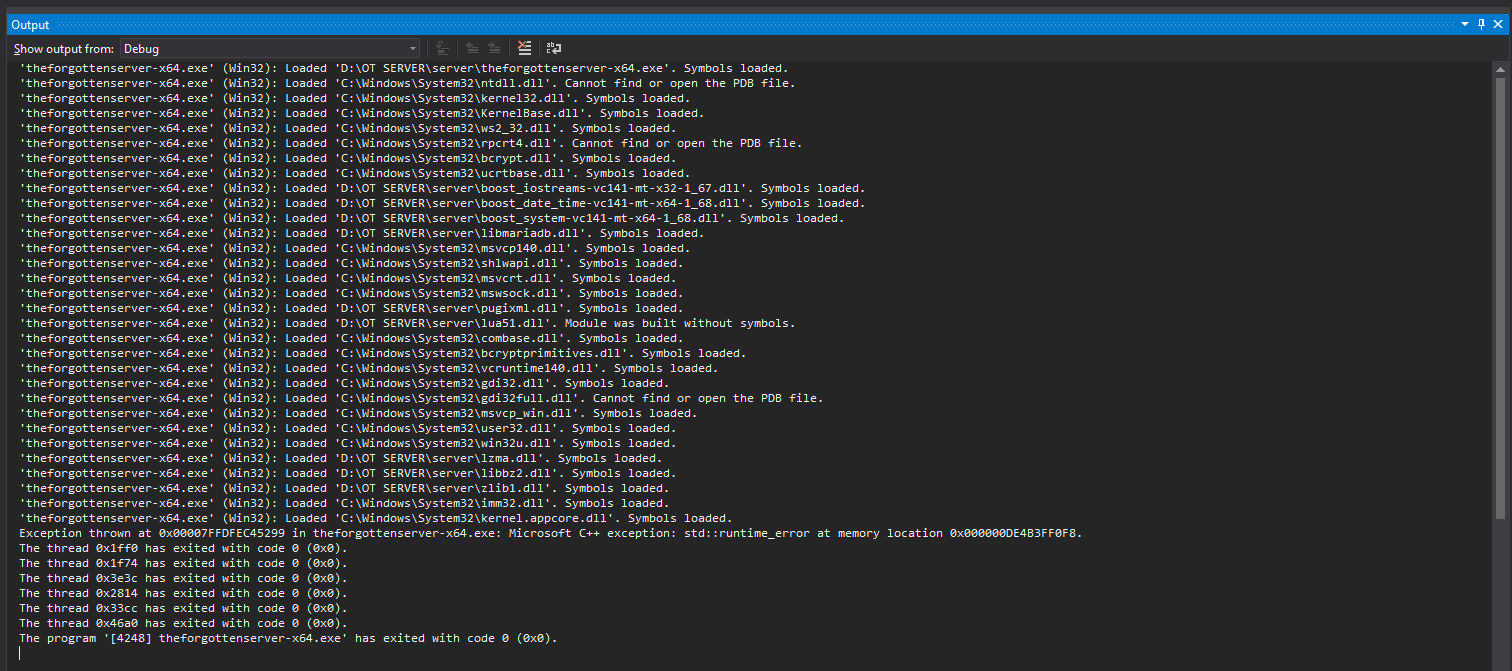
Task: Click the Find Message in Code icon
Action: [x=441, y=48]
